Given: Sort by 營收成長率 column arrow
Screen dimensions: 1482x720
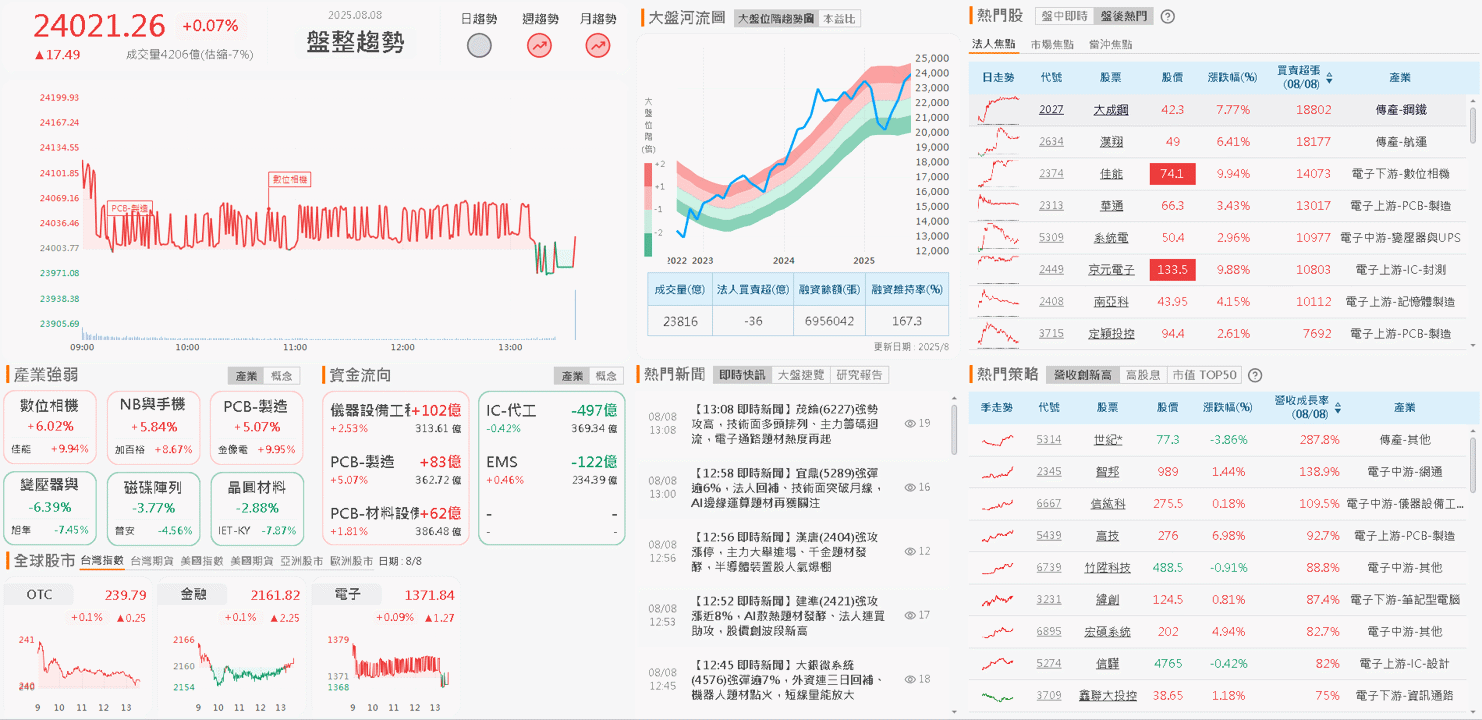Looking at the screenshot, I should [x=1338, y=408].
